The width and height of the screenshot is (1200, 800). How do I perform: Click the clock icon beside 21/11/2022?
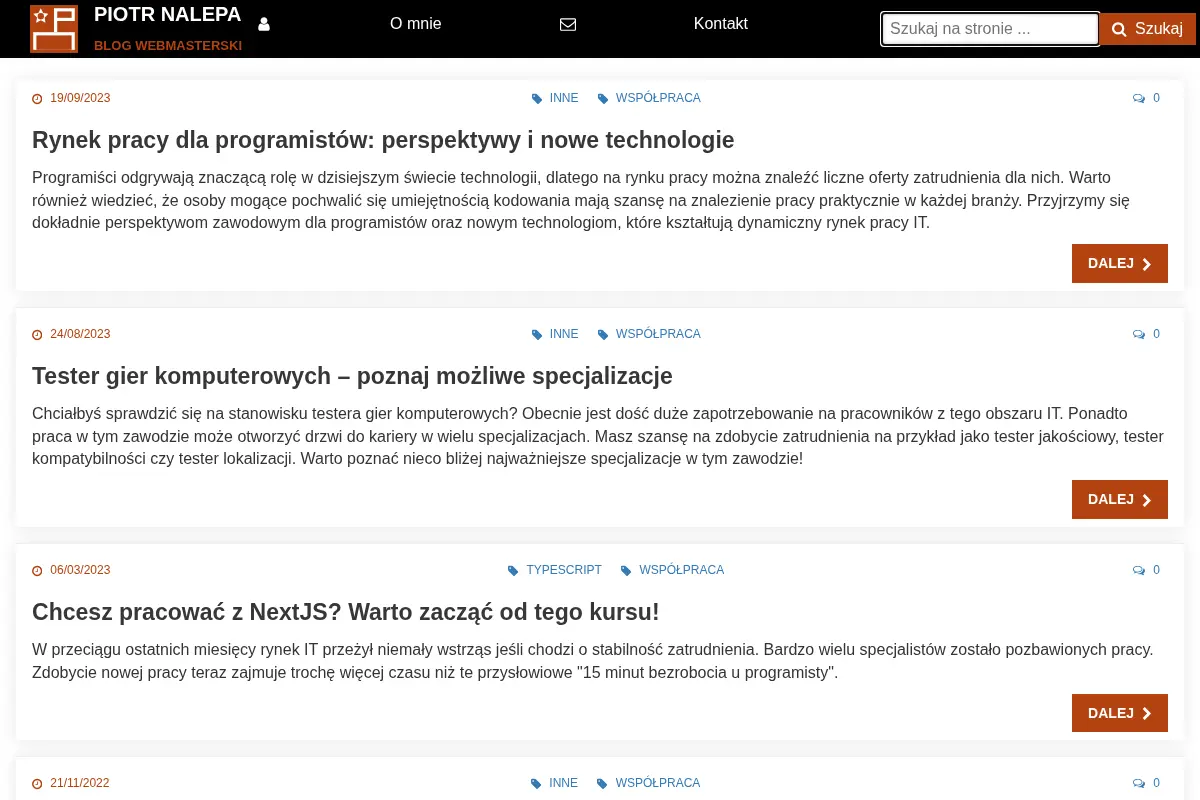[x=38, y=783]
